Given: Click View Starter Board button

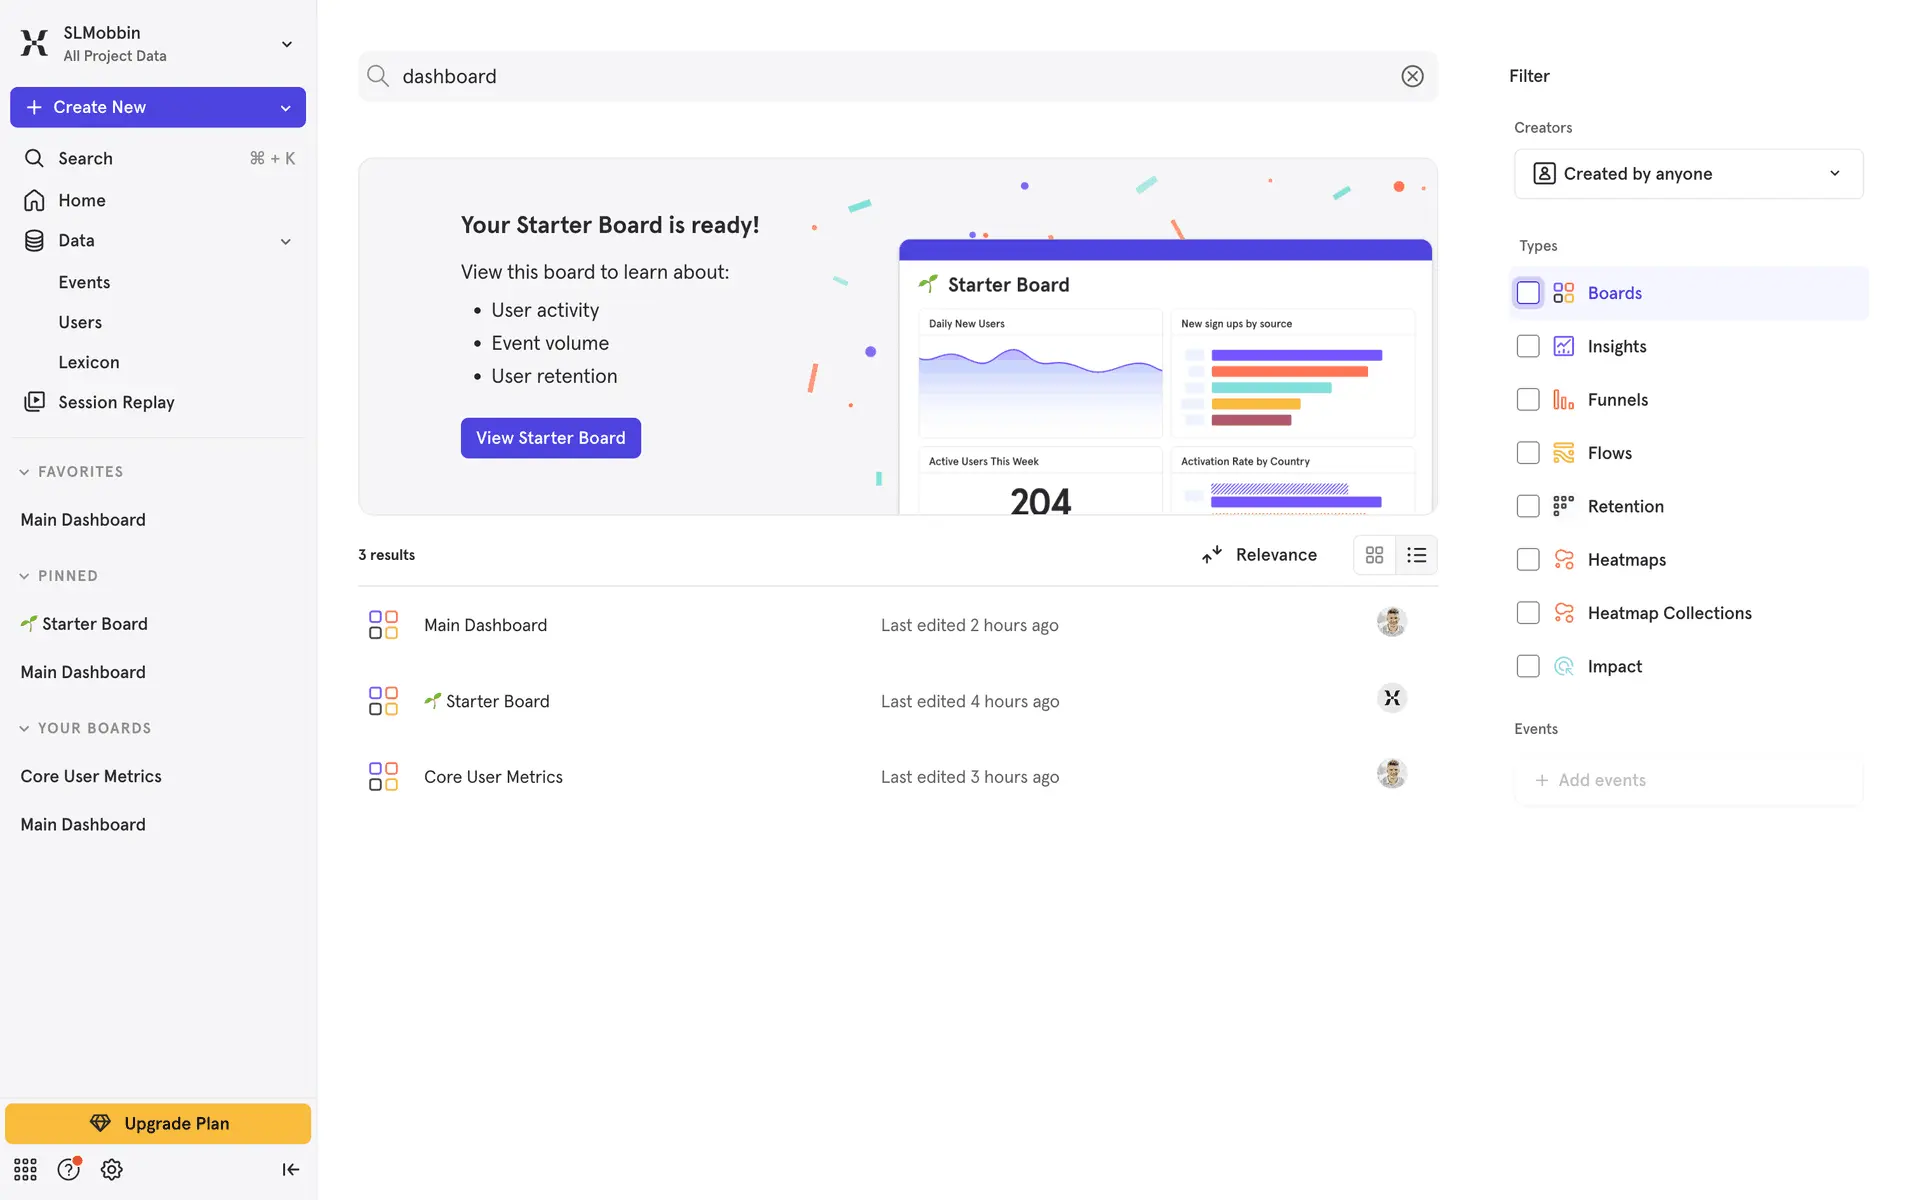Looking at the screenshot, I should pos(550,438).
